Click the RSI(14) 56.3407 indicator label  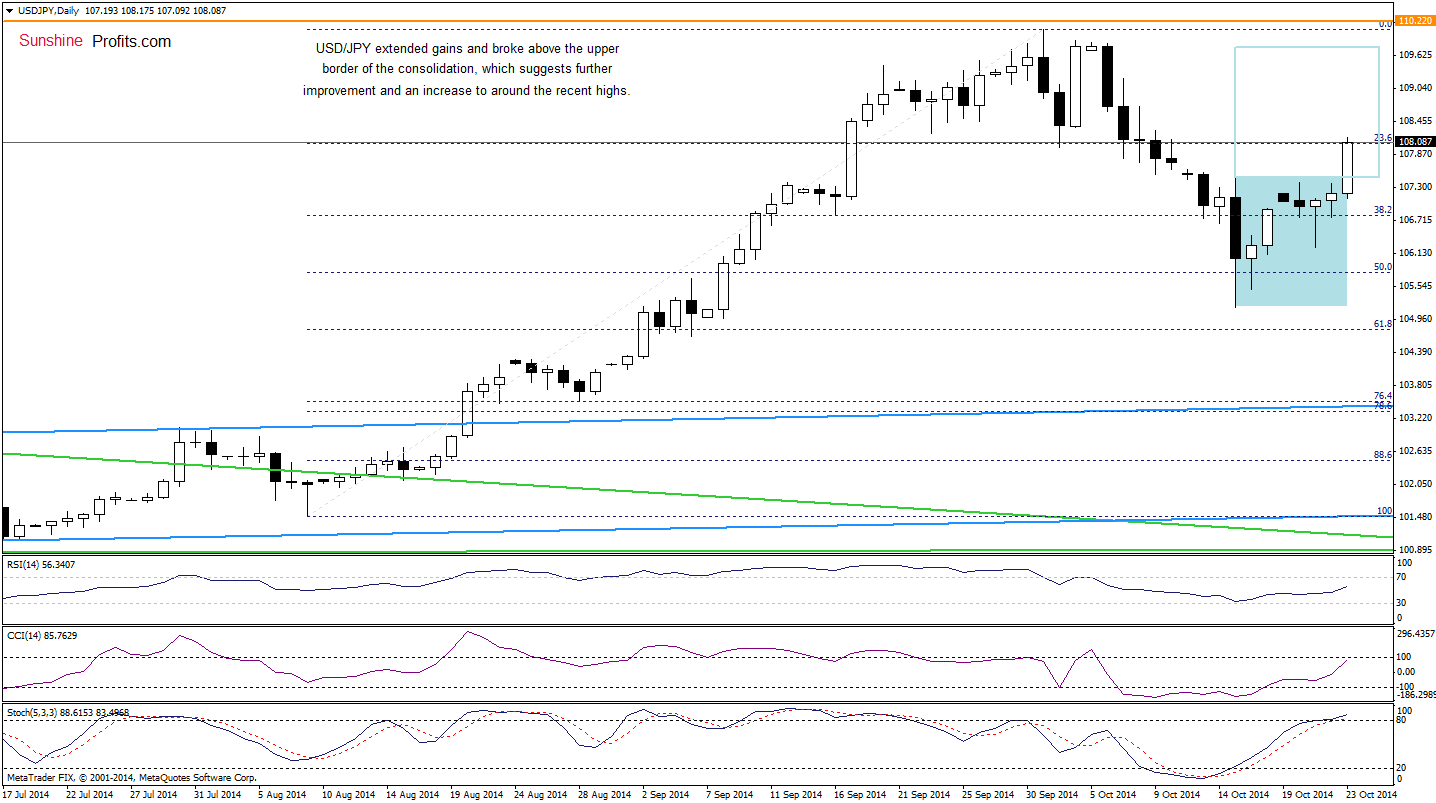point(40,565)
